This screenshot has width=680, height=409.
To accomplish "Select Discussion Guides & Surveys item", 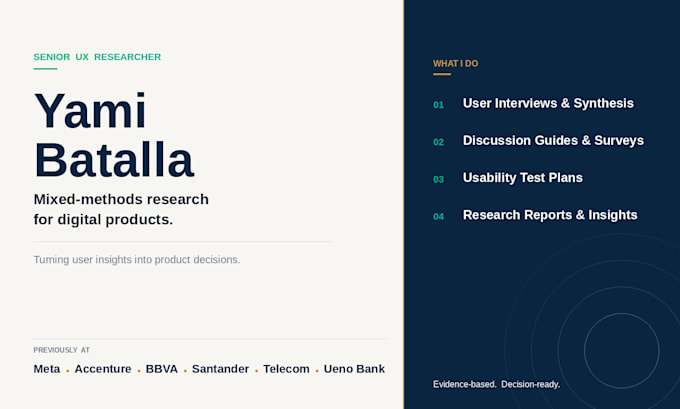I will tap(553, 141).
